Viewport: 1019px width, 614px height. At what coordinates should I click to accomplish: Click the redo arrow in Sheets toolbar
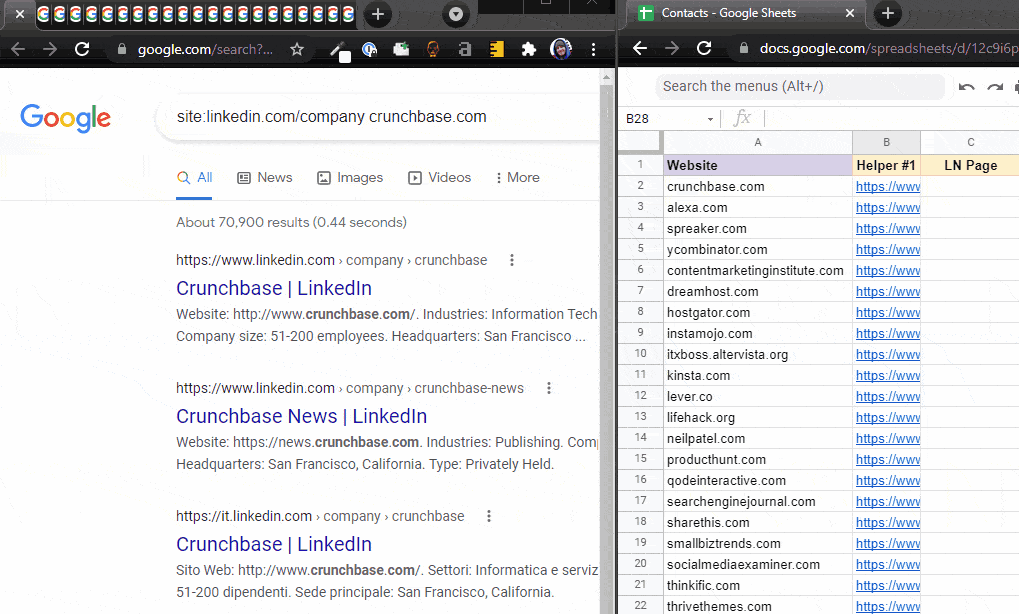pyautogui.click(x=995, y=87)
